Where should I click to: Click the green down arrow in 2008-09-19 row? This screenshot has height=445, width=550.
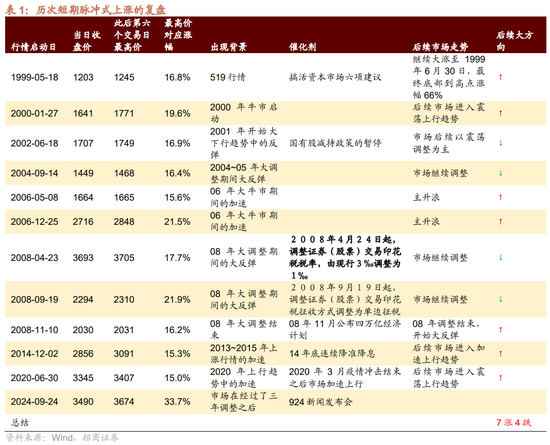pyautogui.click(x=501, y=299)
